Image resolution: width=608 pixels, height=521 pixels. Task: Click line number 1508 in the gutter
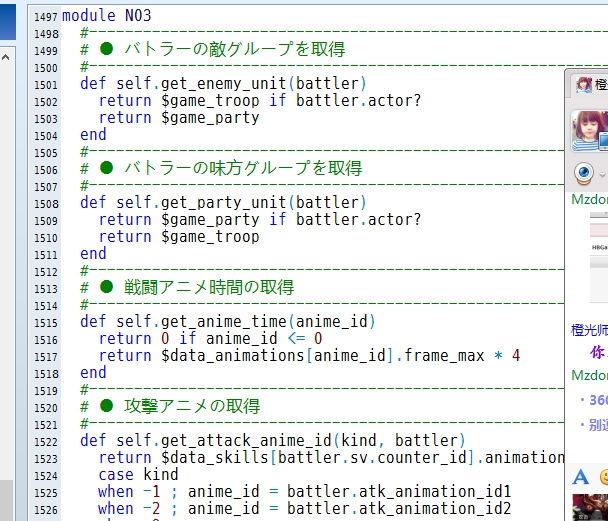(x=46, y=204)
